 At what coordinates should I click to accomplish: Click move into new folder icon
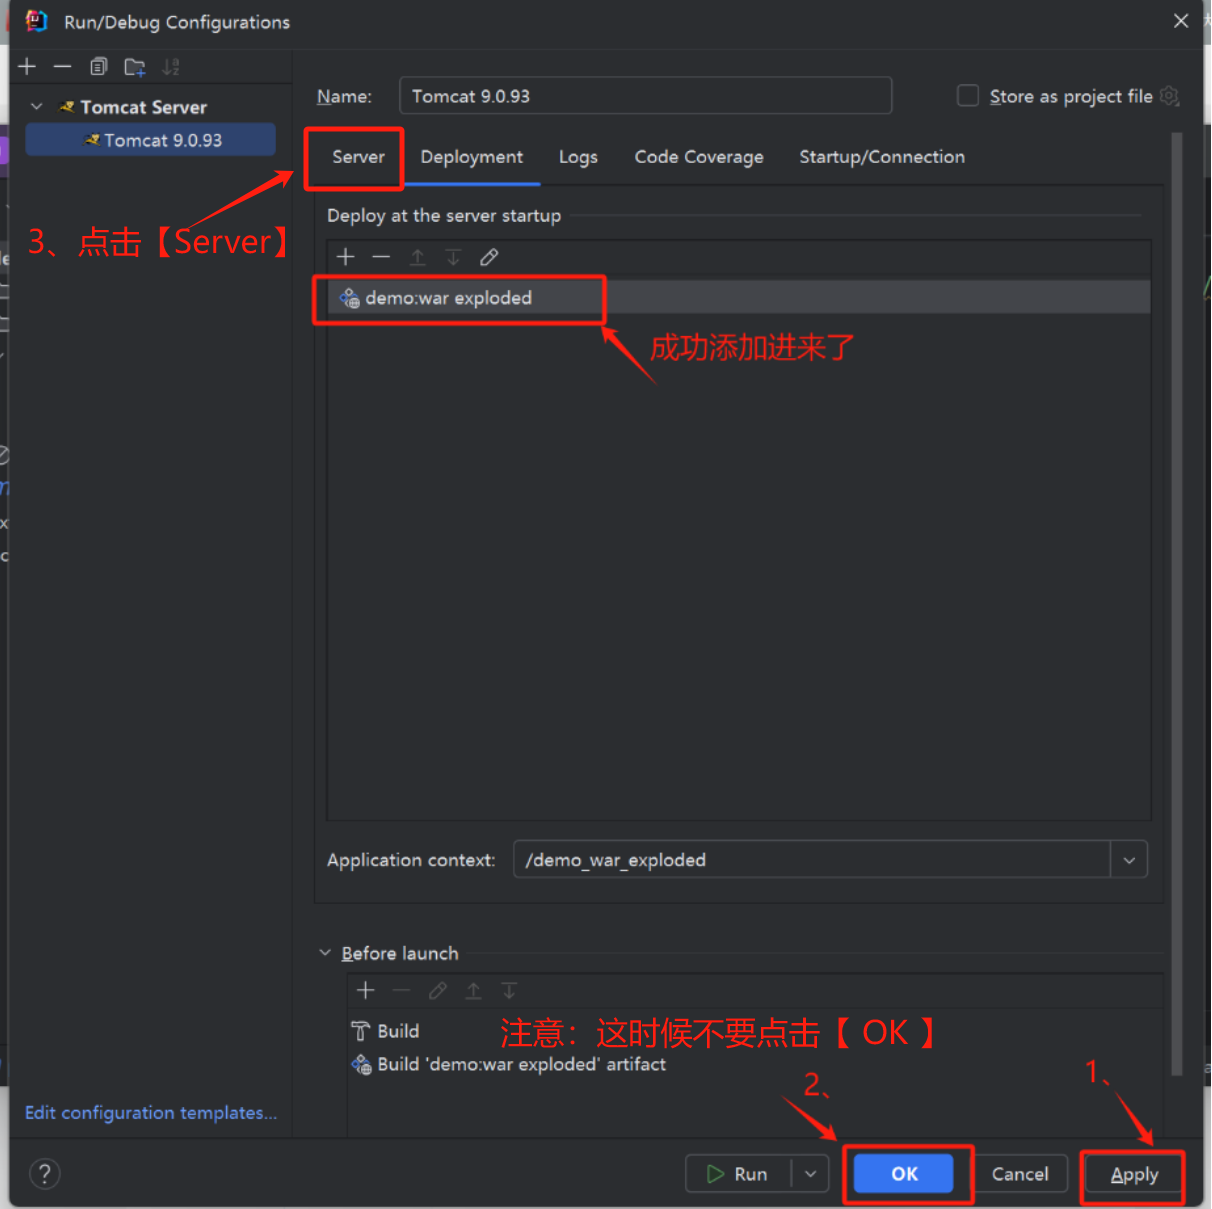[x=134, y=67]
